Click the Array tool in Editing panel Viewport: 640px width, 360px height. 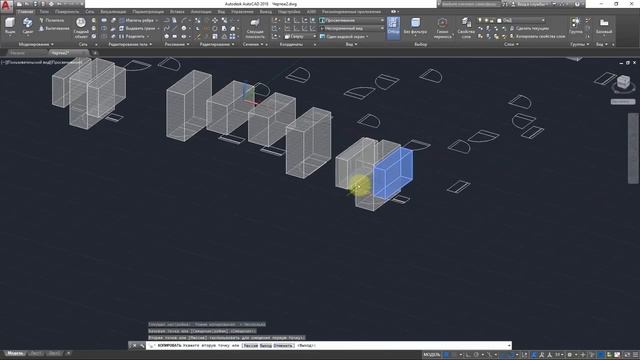pyautogui.click(x=233, y=36)
